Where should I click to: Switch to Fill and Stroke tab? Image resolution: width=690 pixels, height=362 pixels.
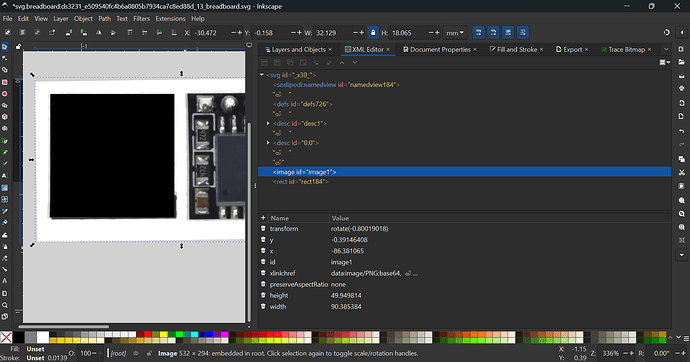click(513, 49)
